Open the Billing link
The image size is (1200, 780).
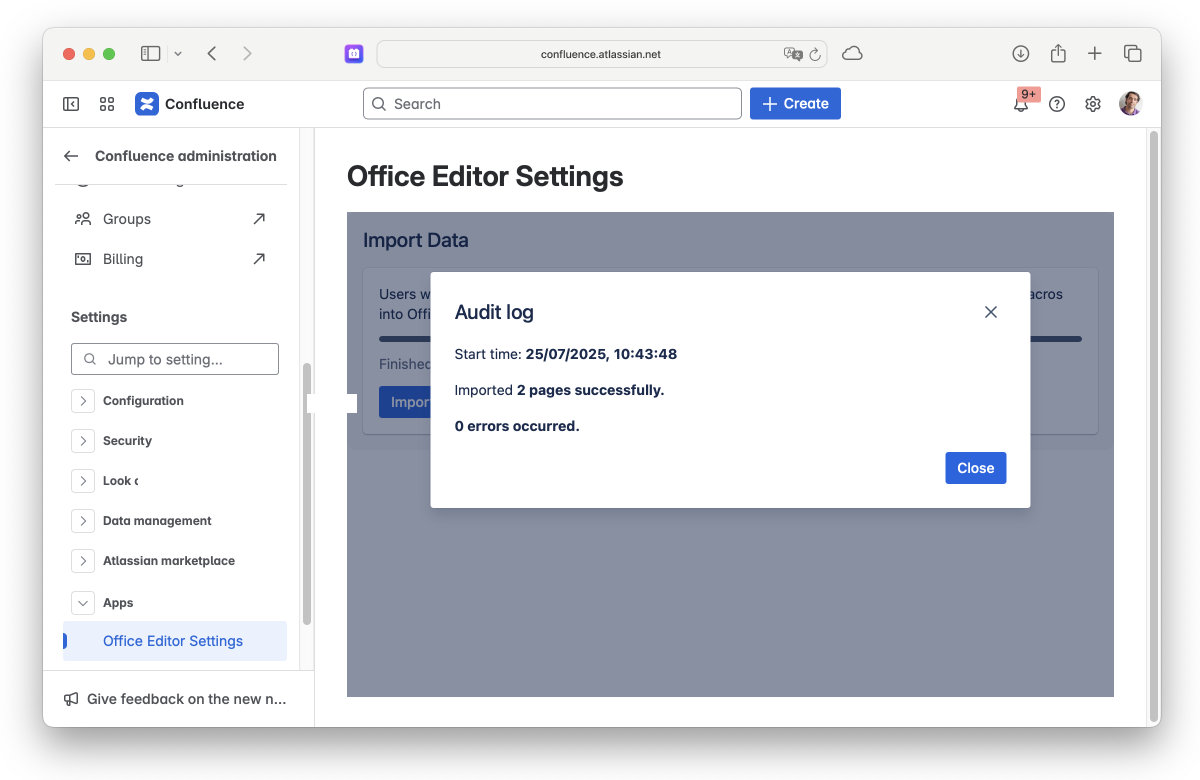(171, 259)
